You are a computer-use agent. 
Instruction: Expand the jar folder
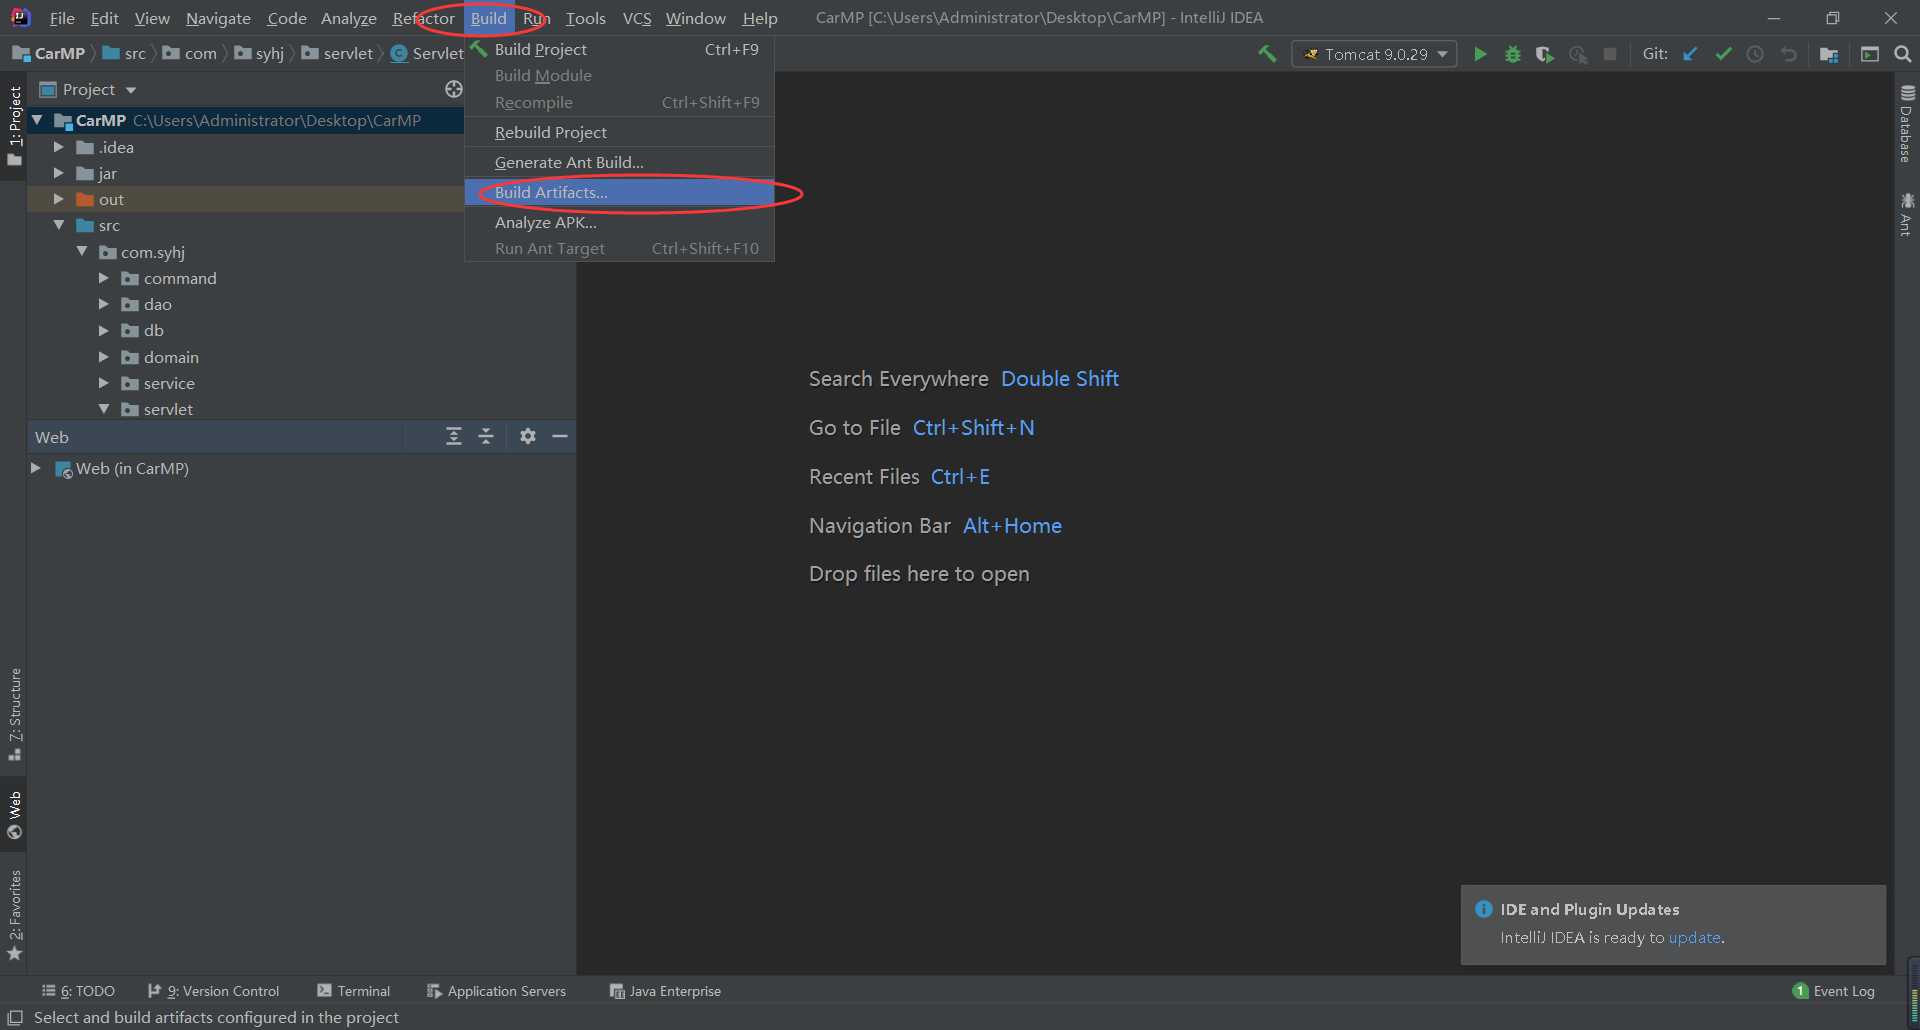[58, 173]
